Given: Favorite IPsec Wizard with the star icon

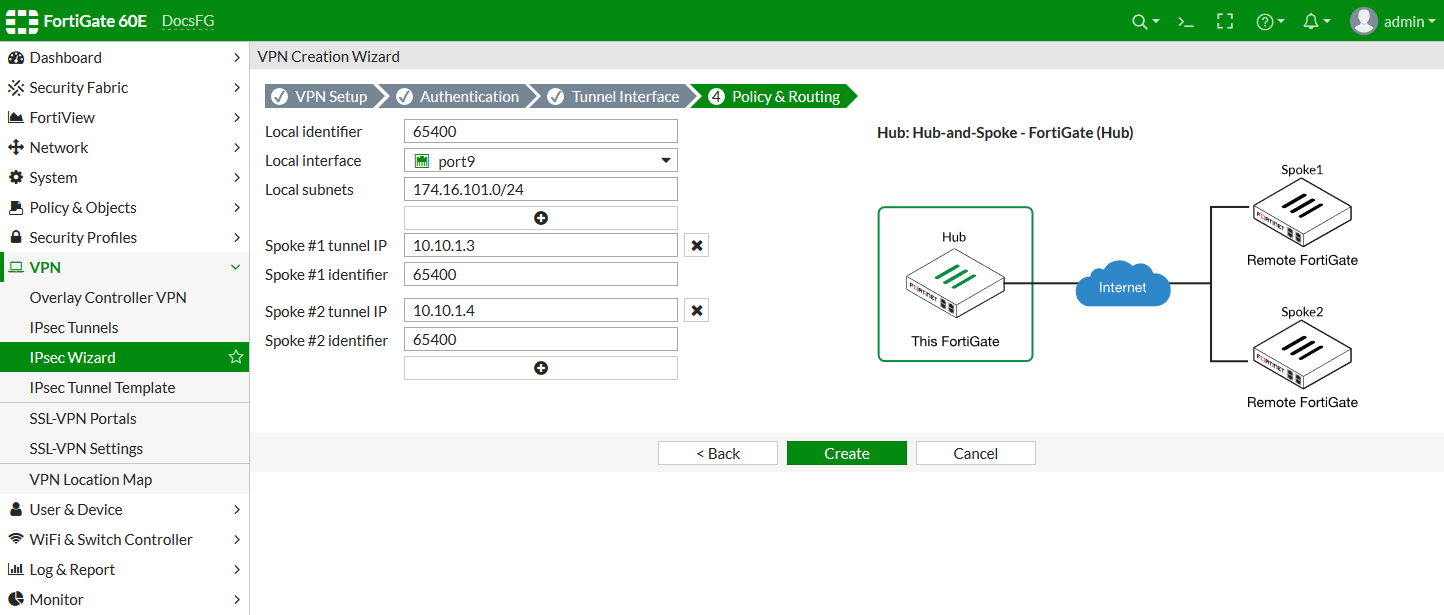Looking at the screenshot, I should (236, 357).
